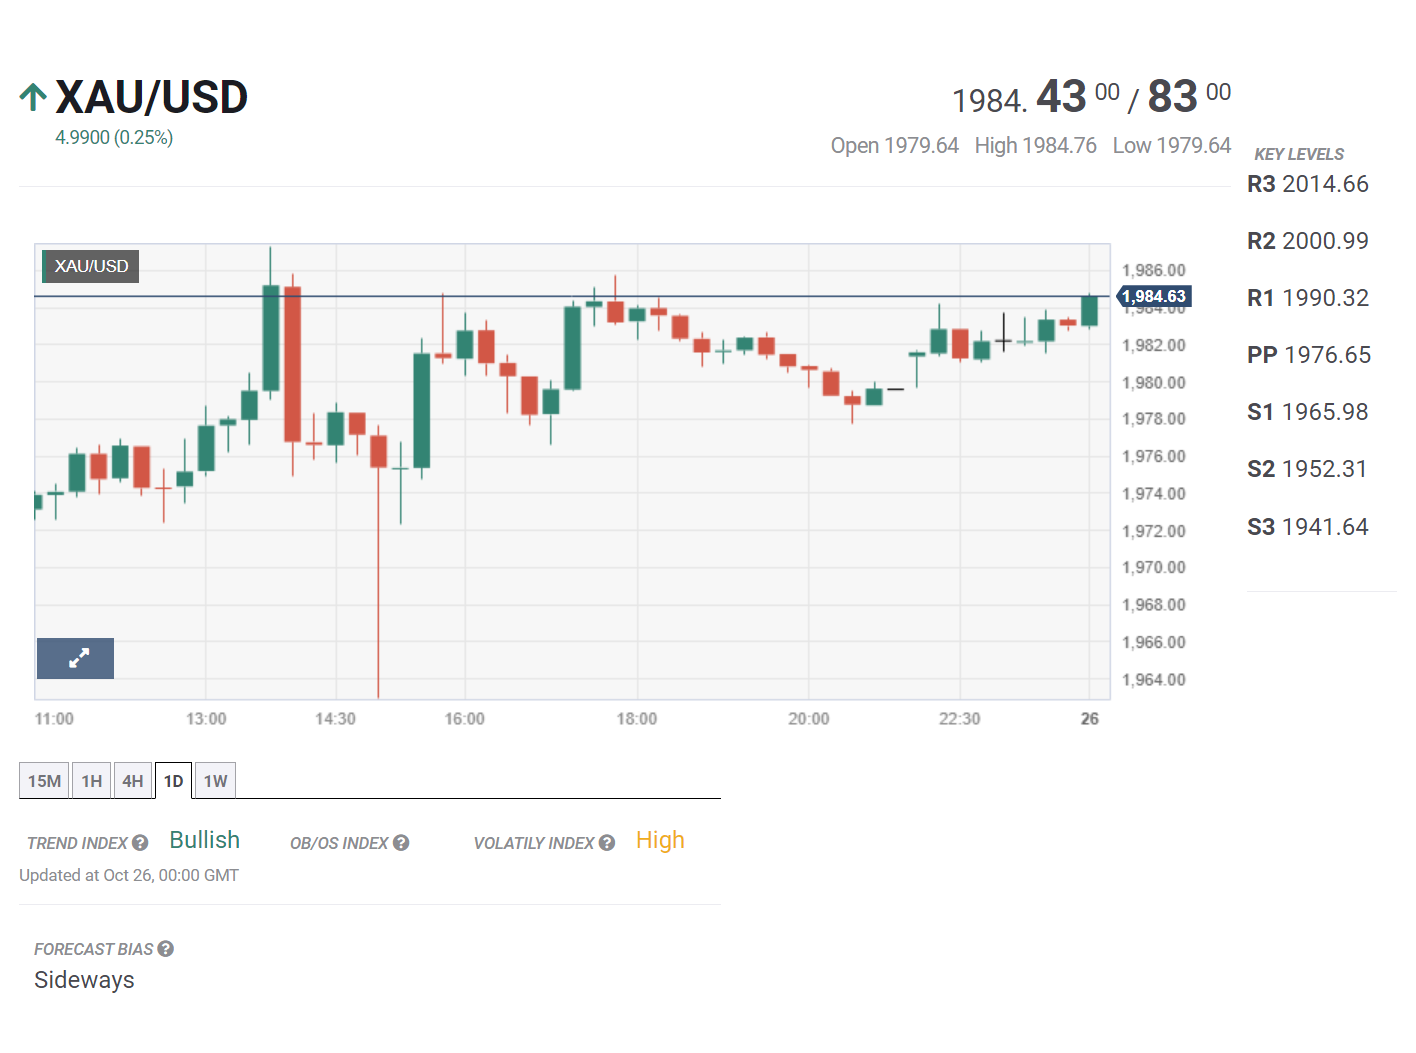Open Volatility Index help icon

(x=607, y=843)
